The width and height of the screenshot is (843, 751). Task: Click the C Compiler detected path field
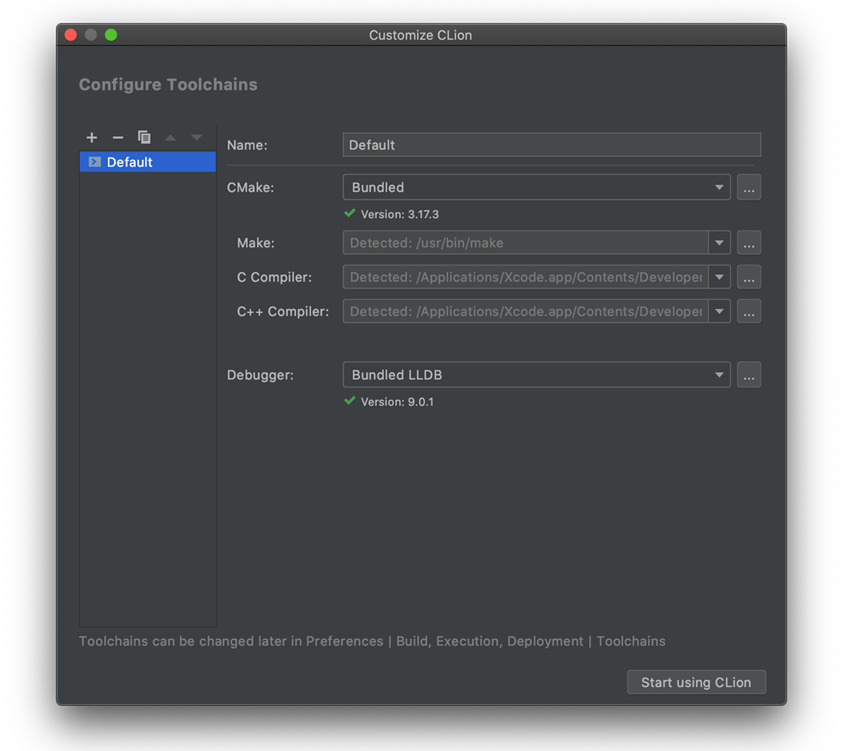coord(525,277)
